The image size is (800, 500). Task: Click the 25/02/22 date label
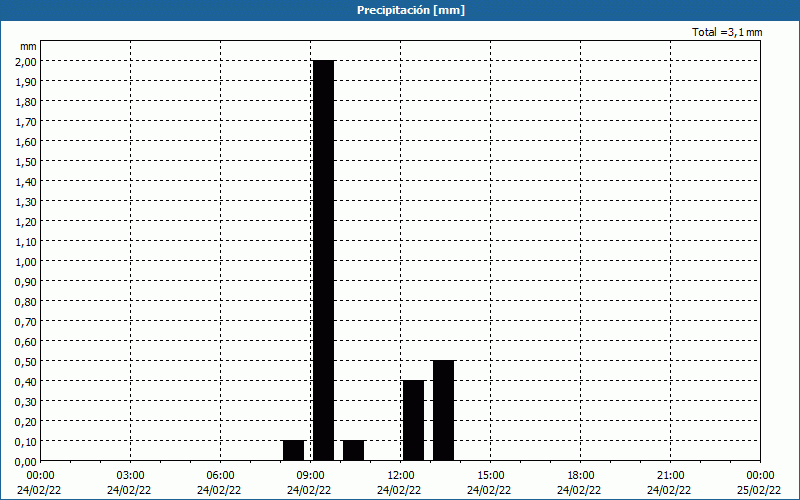[759, 490]
